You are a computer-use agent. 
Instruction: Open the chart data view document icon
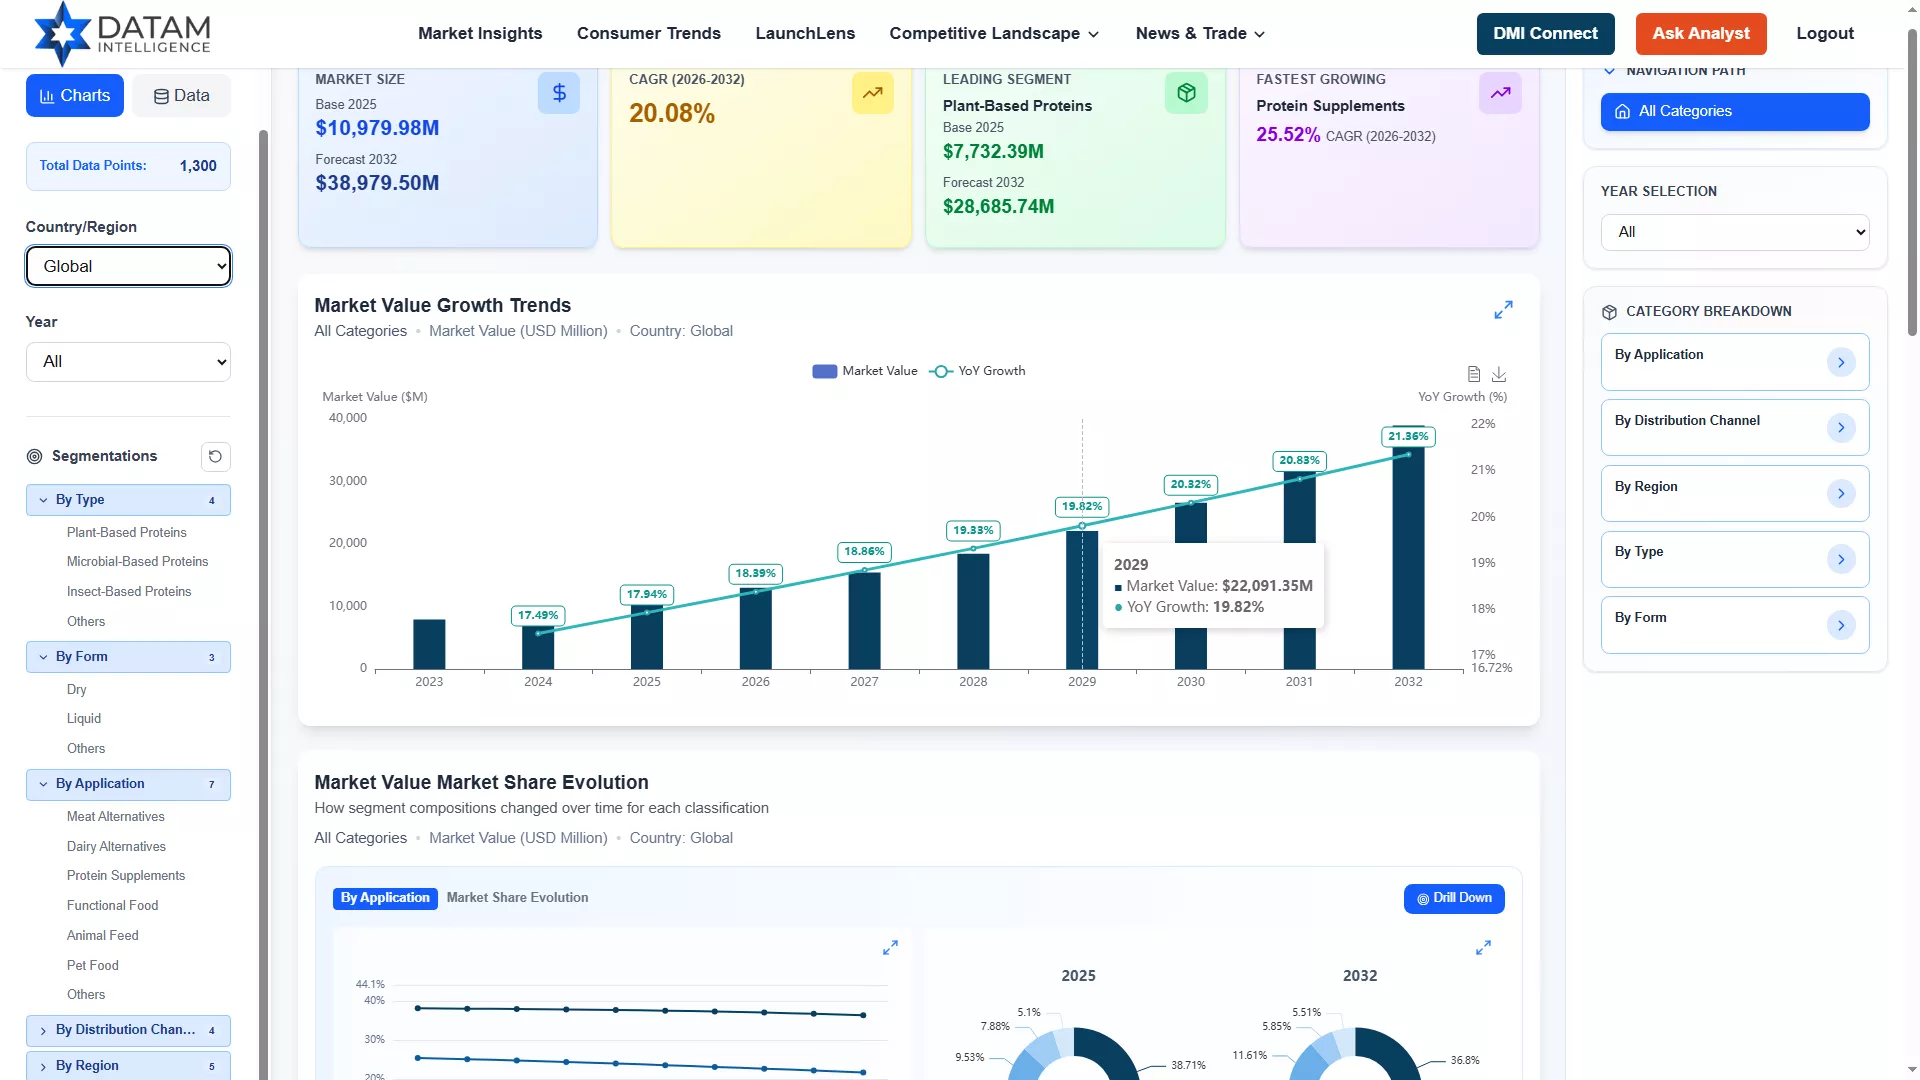(1473, 374)
